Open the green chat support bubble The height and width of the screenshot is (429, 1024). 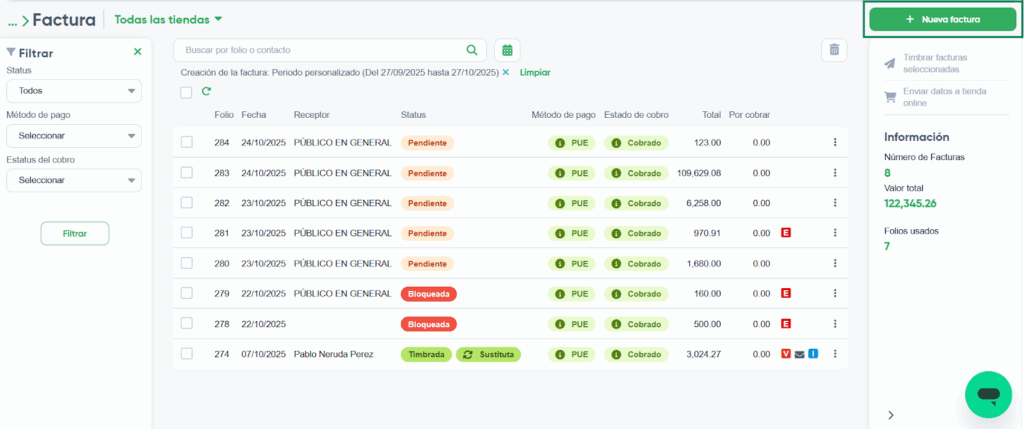coord(988,394)
